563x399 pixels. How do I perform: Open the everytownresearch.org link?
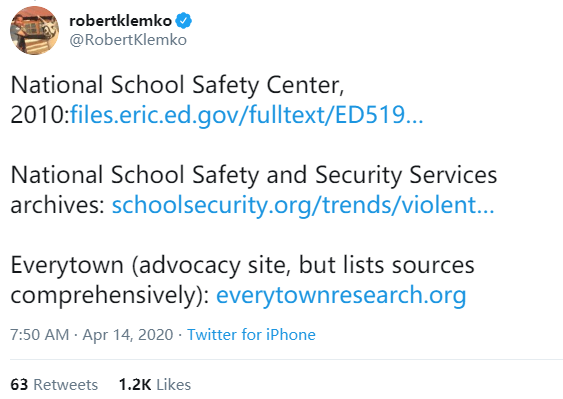341,295
